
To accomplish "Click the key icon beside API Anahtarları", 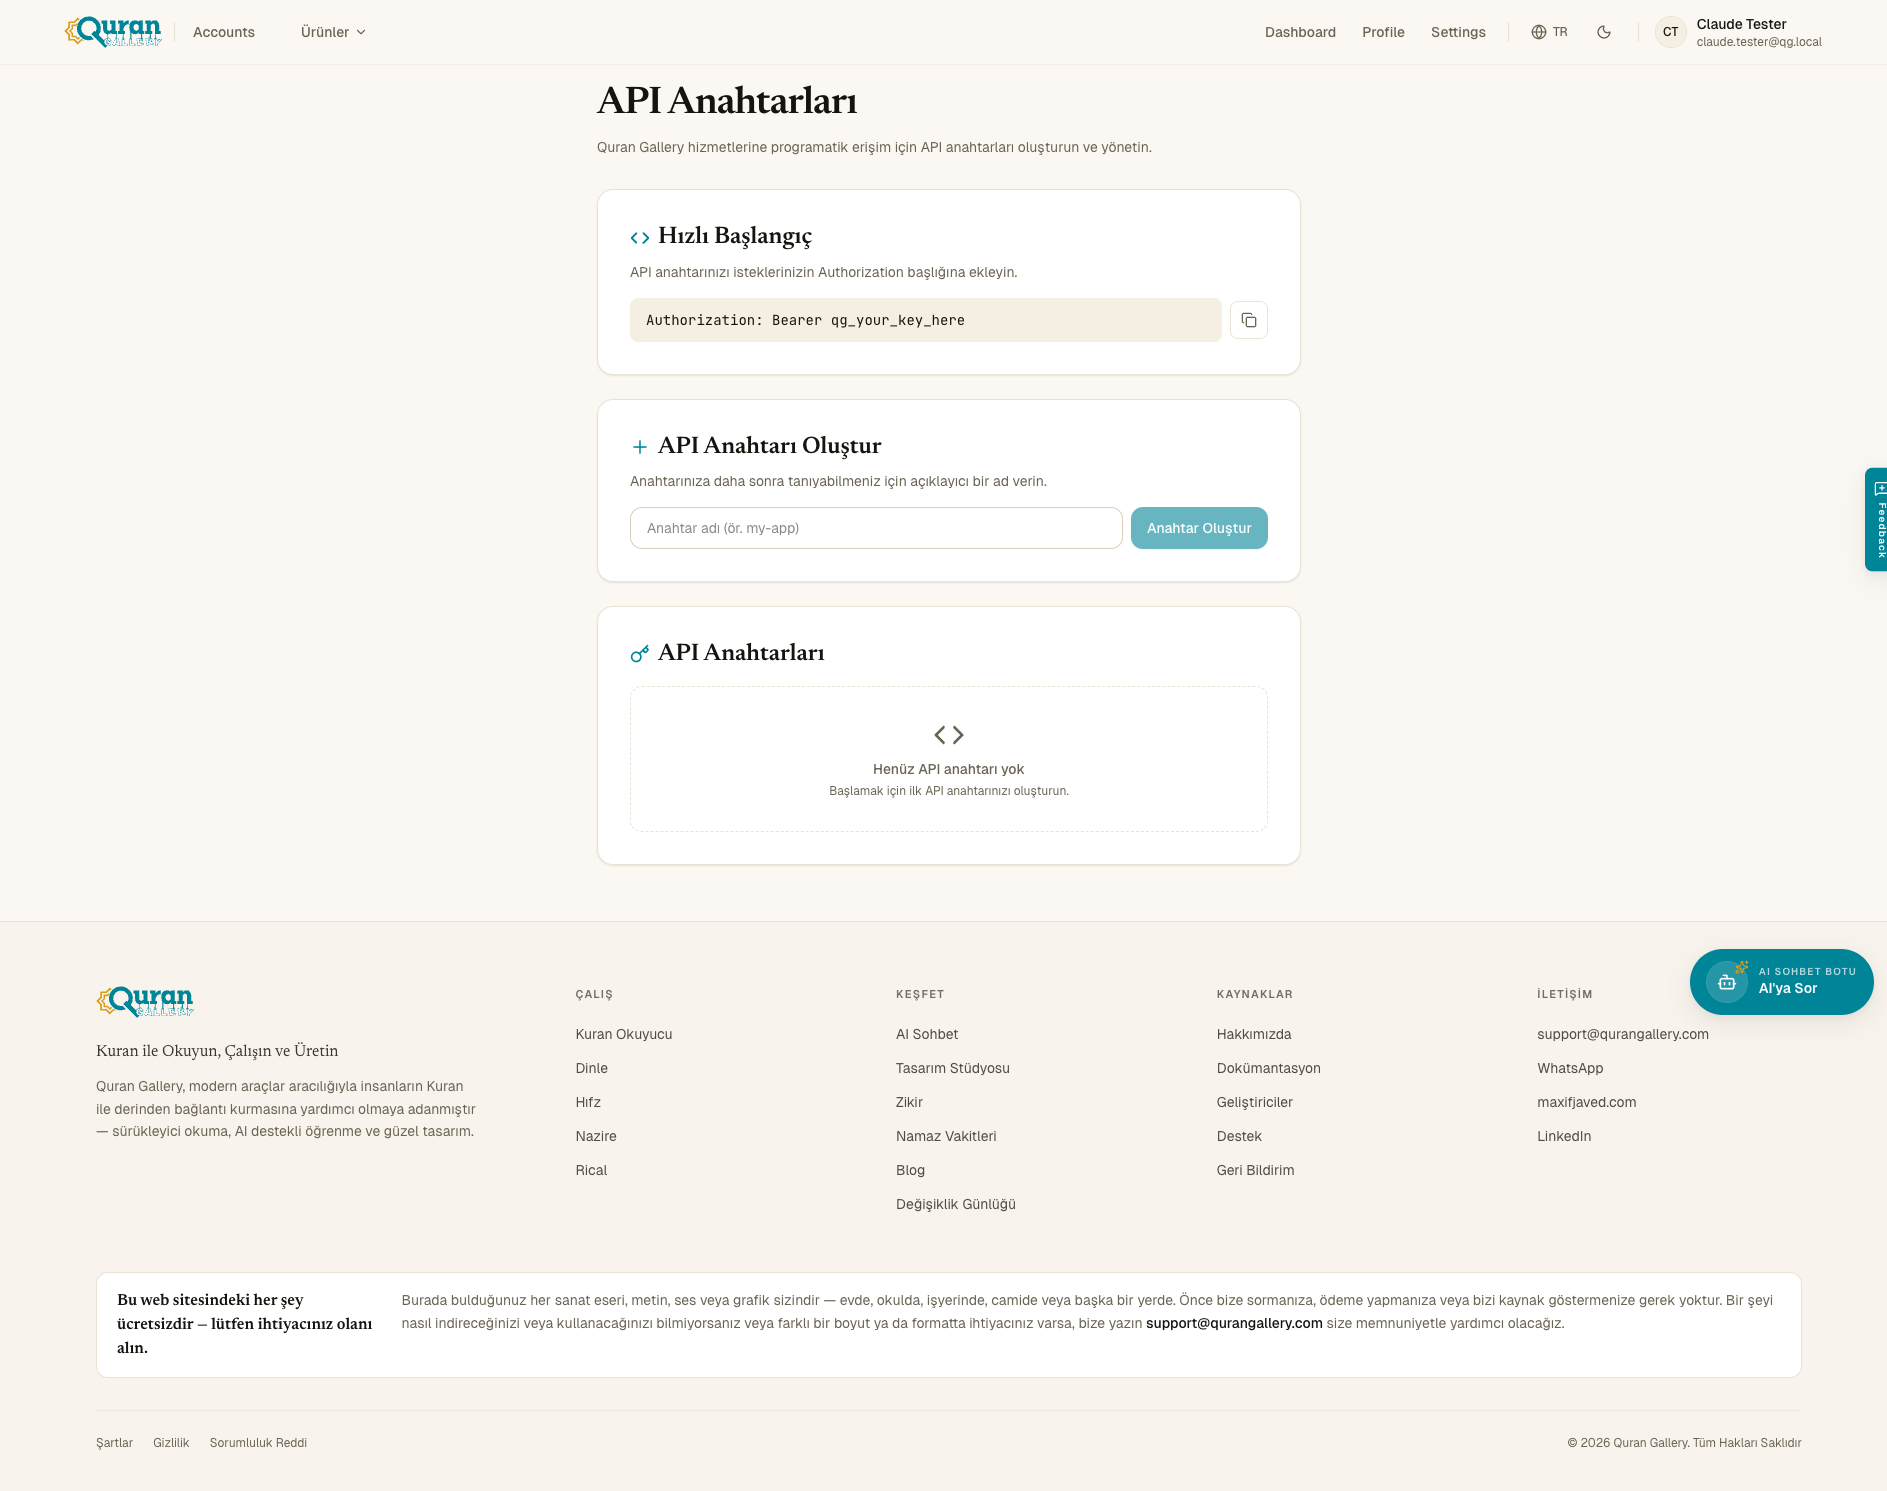I will (x=640, y=654).
